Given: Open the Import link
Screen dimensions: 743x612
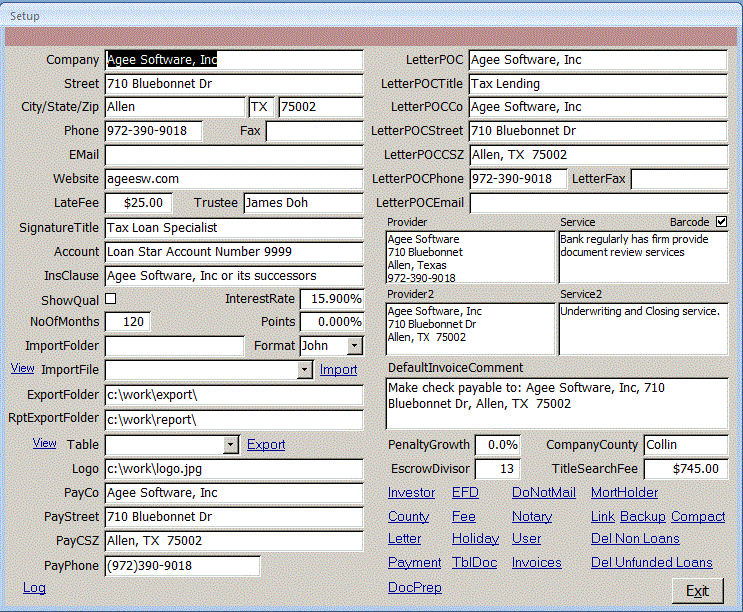Looking at the screenshot, I should tap(338, 370).
